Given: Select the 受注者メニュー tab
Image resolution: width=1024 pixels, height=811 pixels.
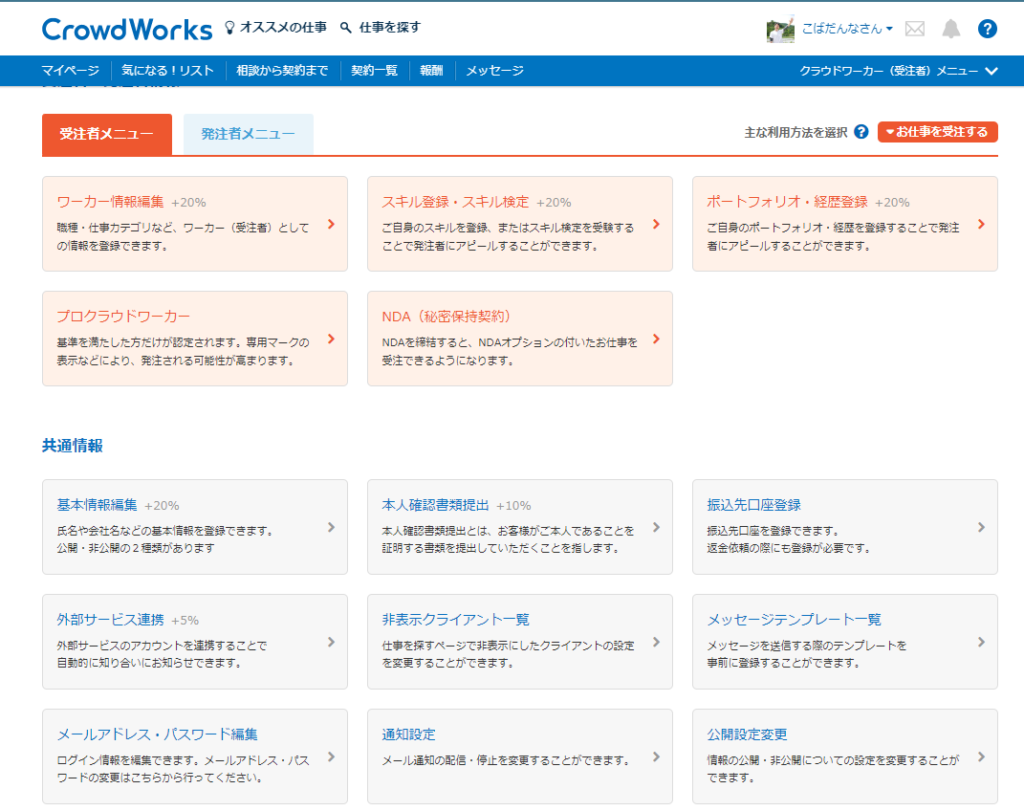Looking at the screenshot, I should pyautogui.click(x=107, y=131).
